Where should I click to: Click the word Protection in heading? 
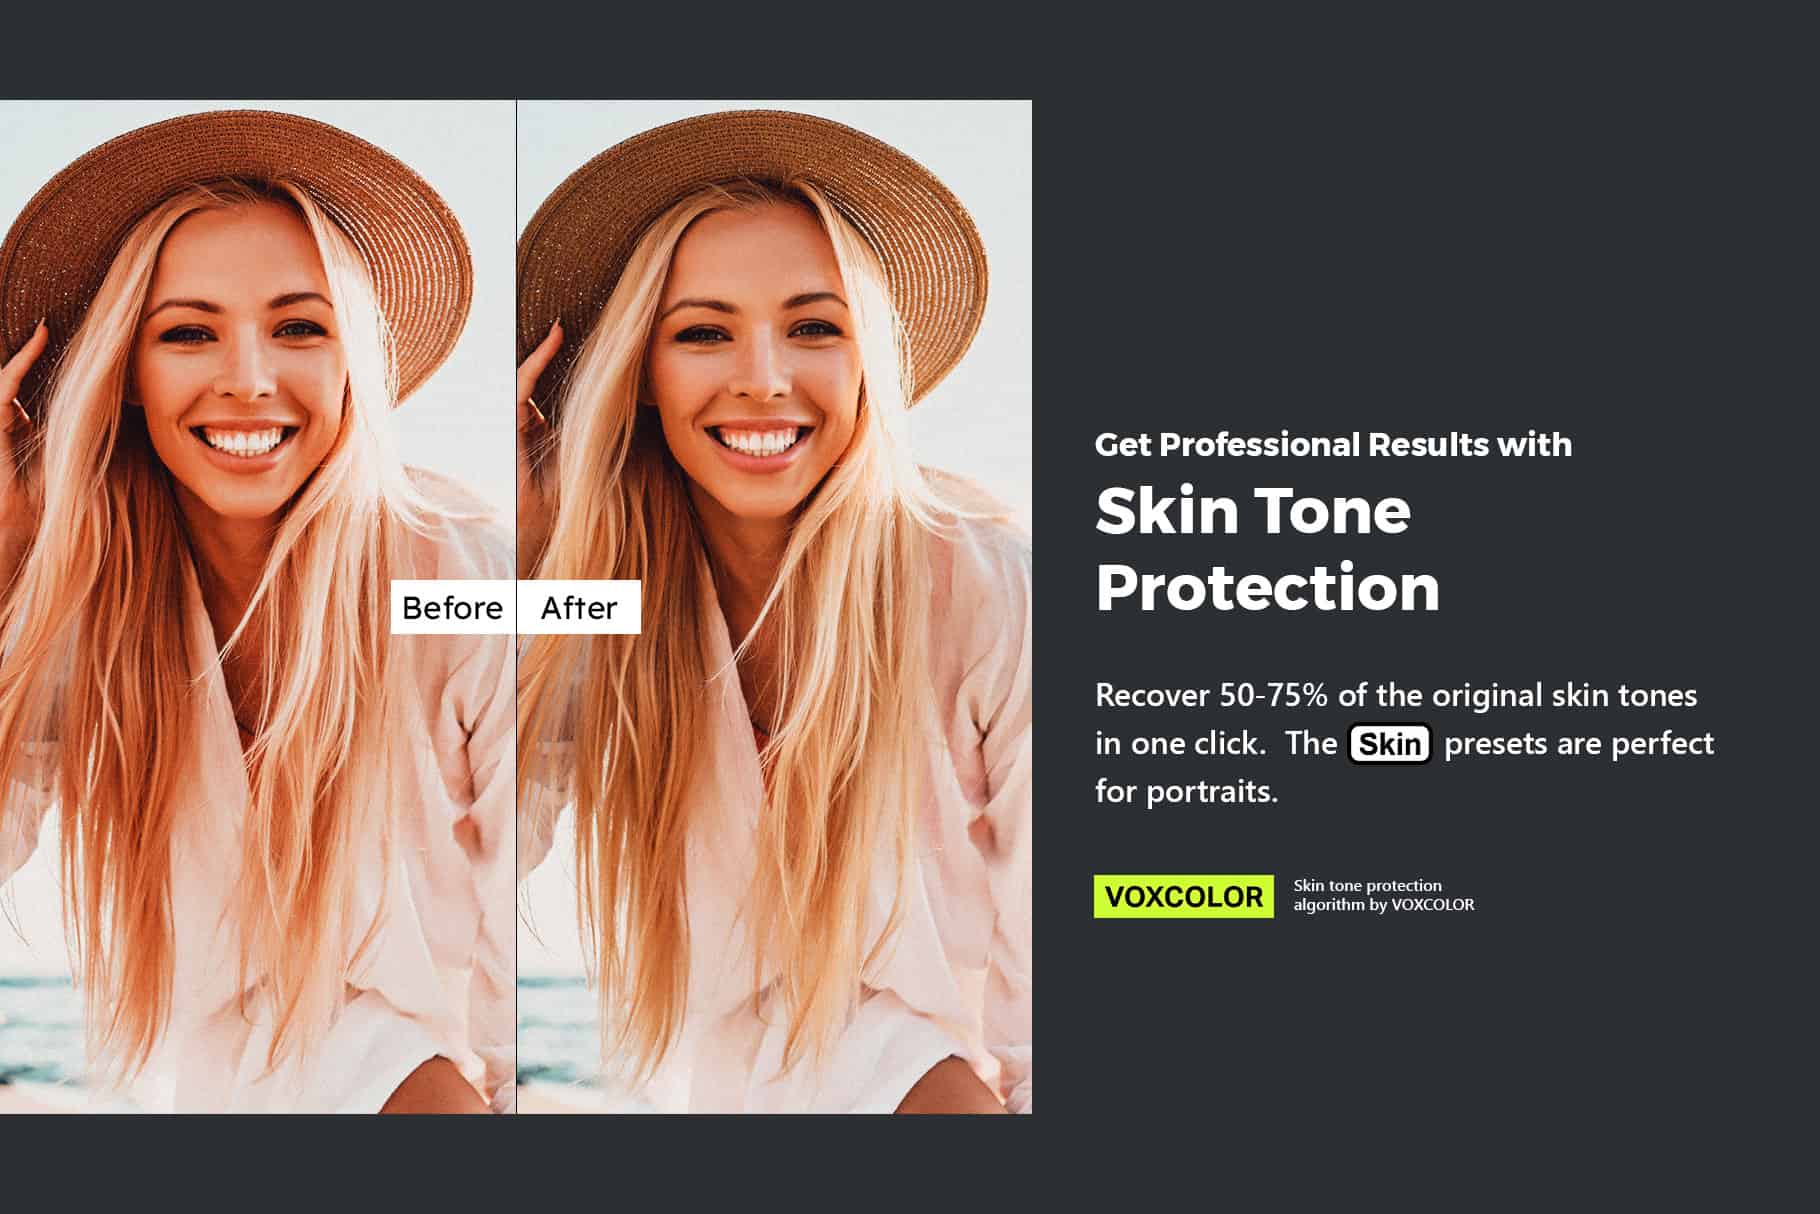click(1267, 587)
